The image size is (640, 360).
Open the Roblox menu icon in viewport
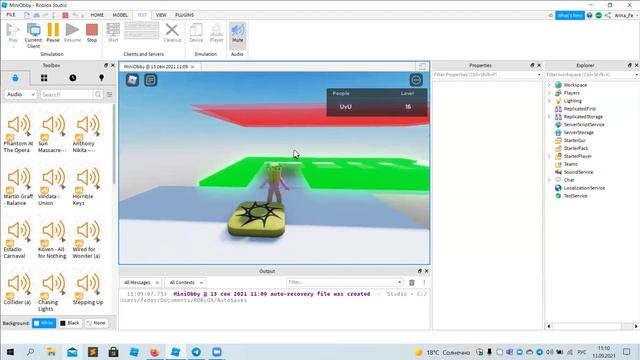132,80
